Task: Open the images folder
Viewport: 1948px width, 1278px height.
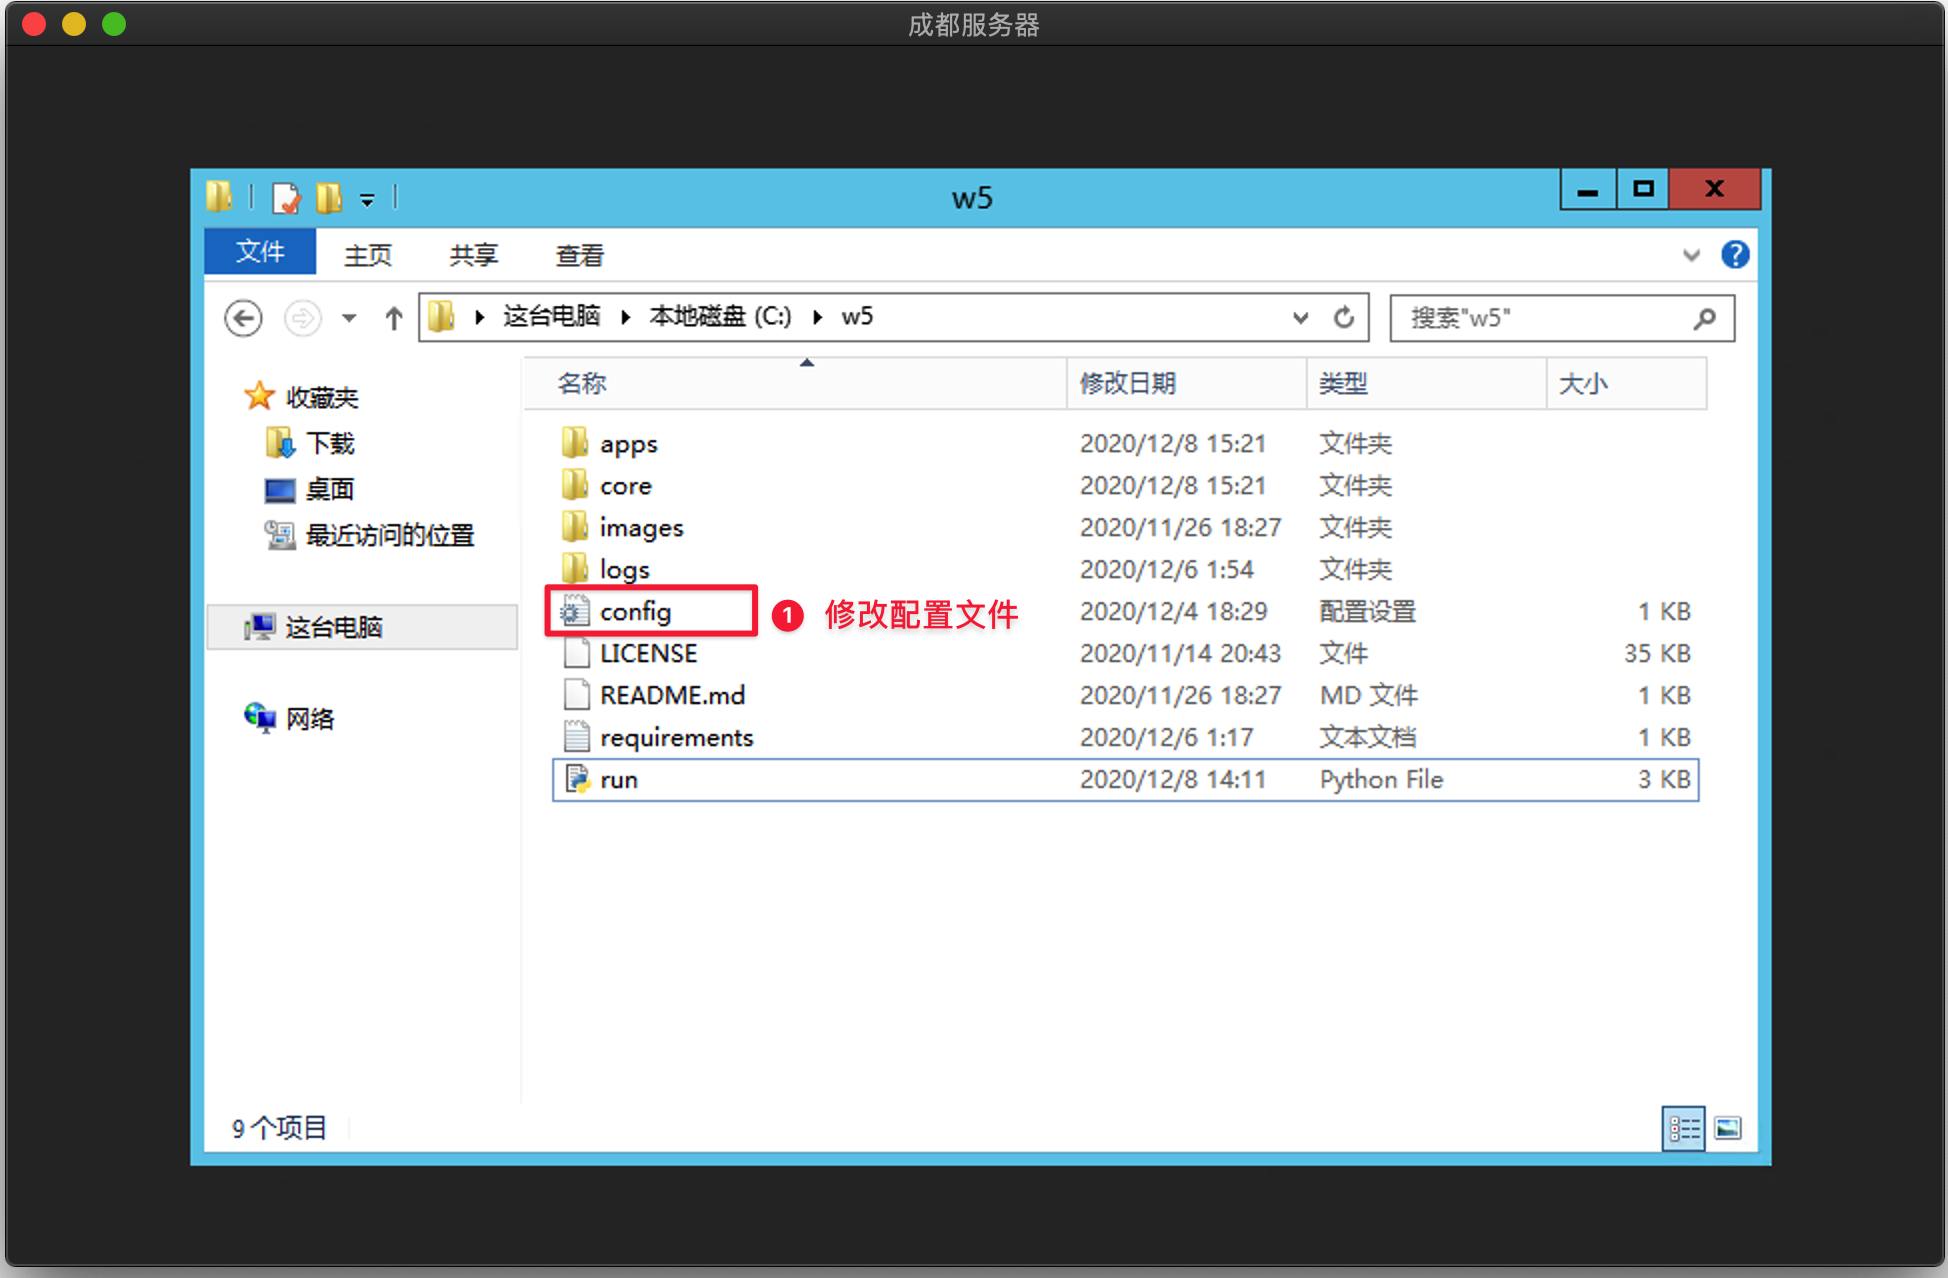Action: click(x=640, y=527)
